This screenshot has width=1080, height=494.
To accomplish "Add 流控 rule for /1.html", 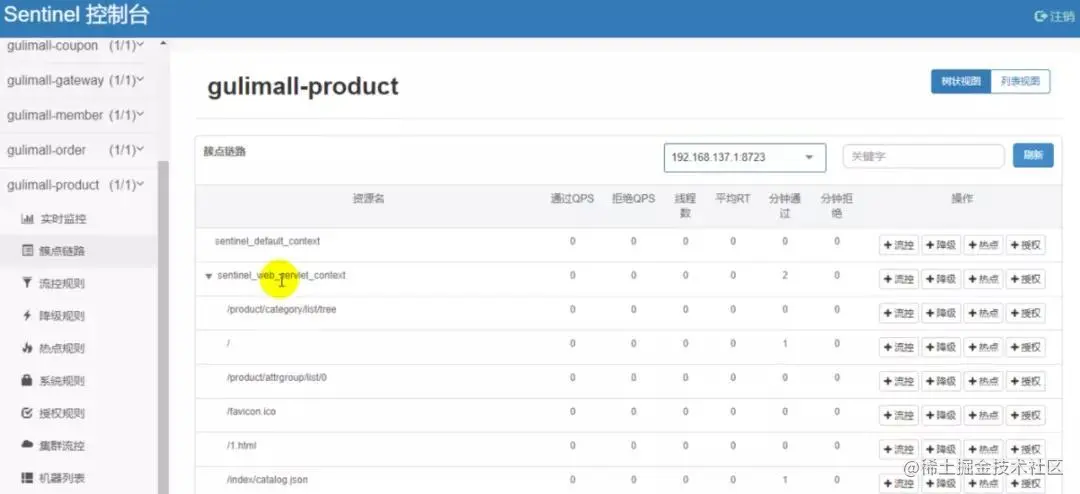I will click(x=899, y=449).
